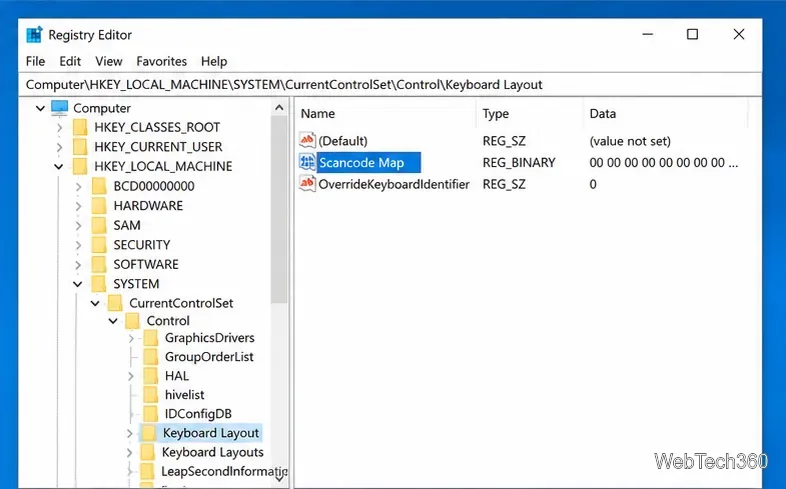Click the hivelist folder icon
Viewport: 786px width, 489px height.
click(x=150, y=395)
